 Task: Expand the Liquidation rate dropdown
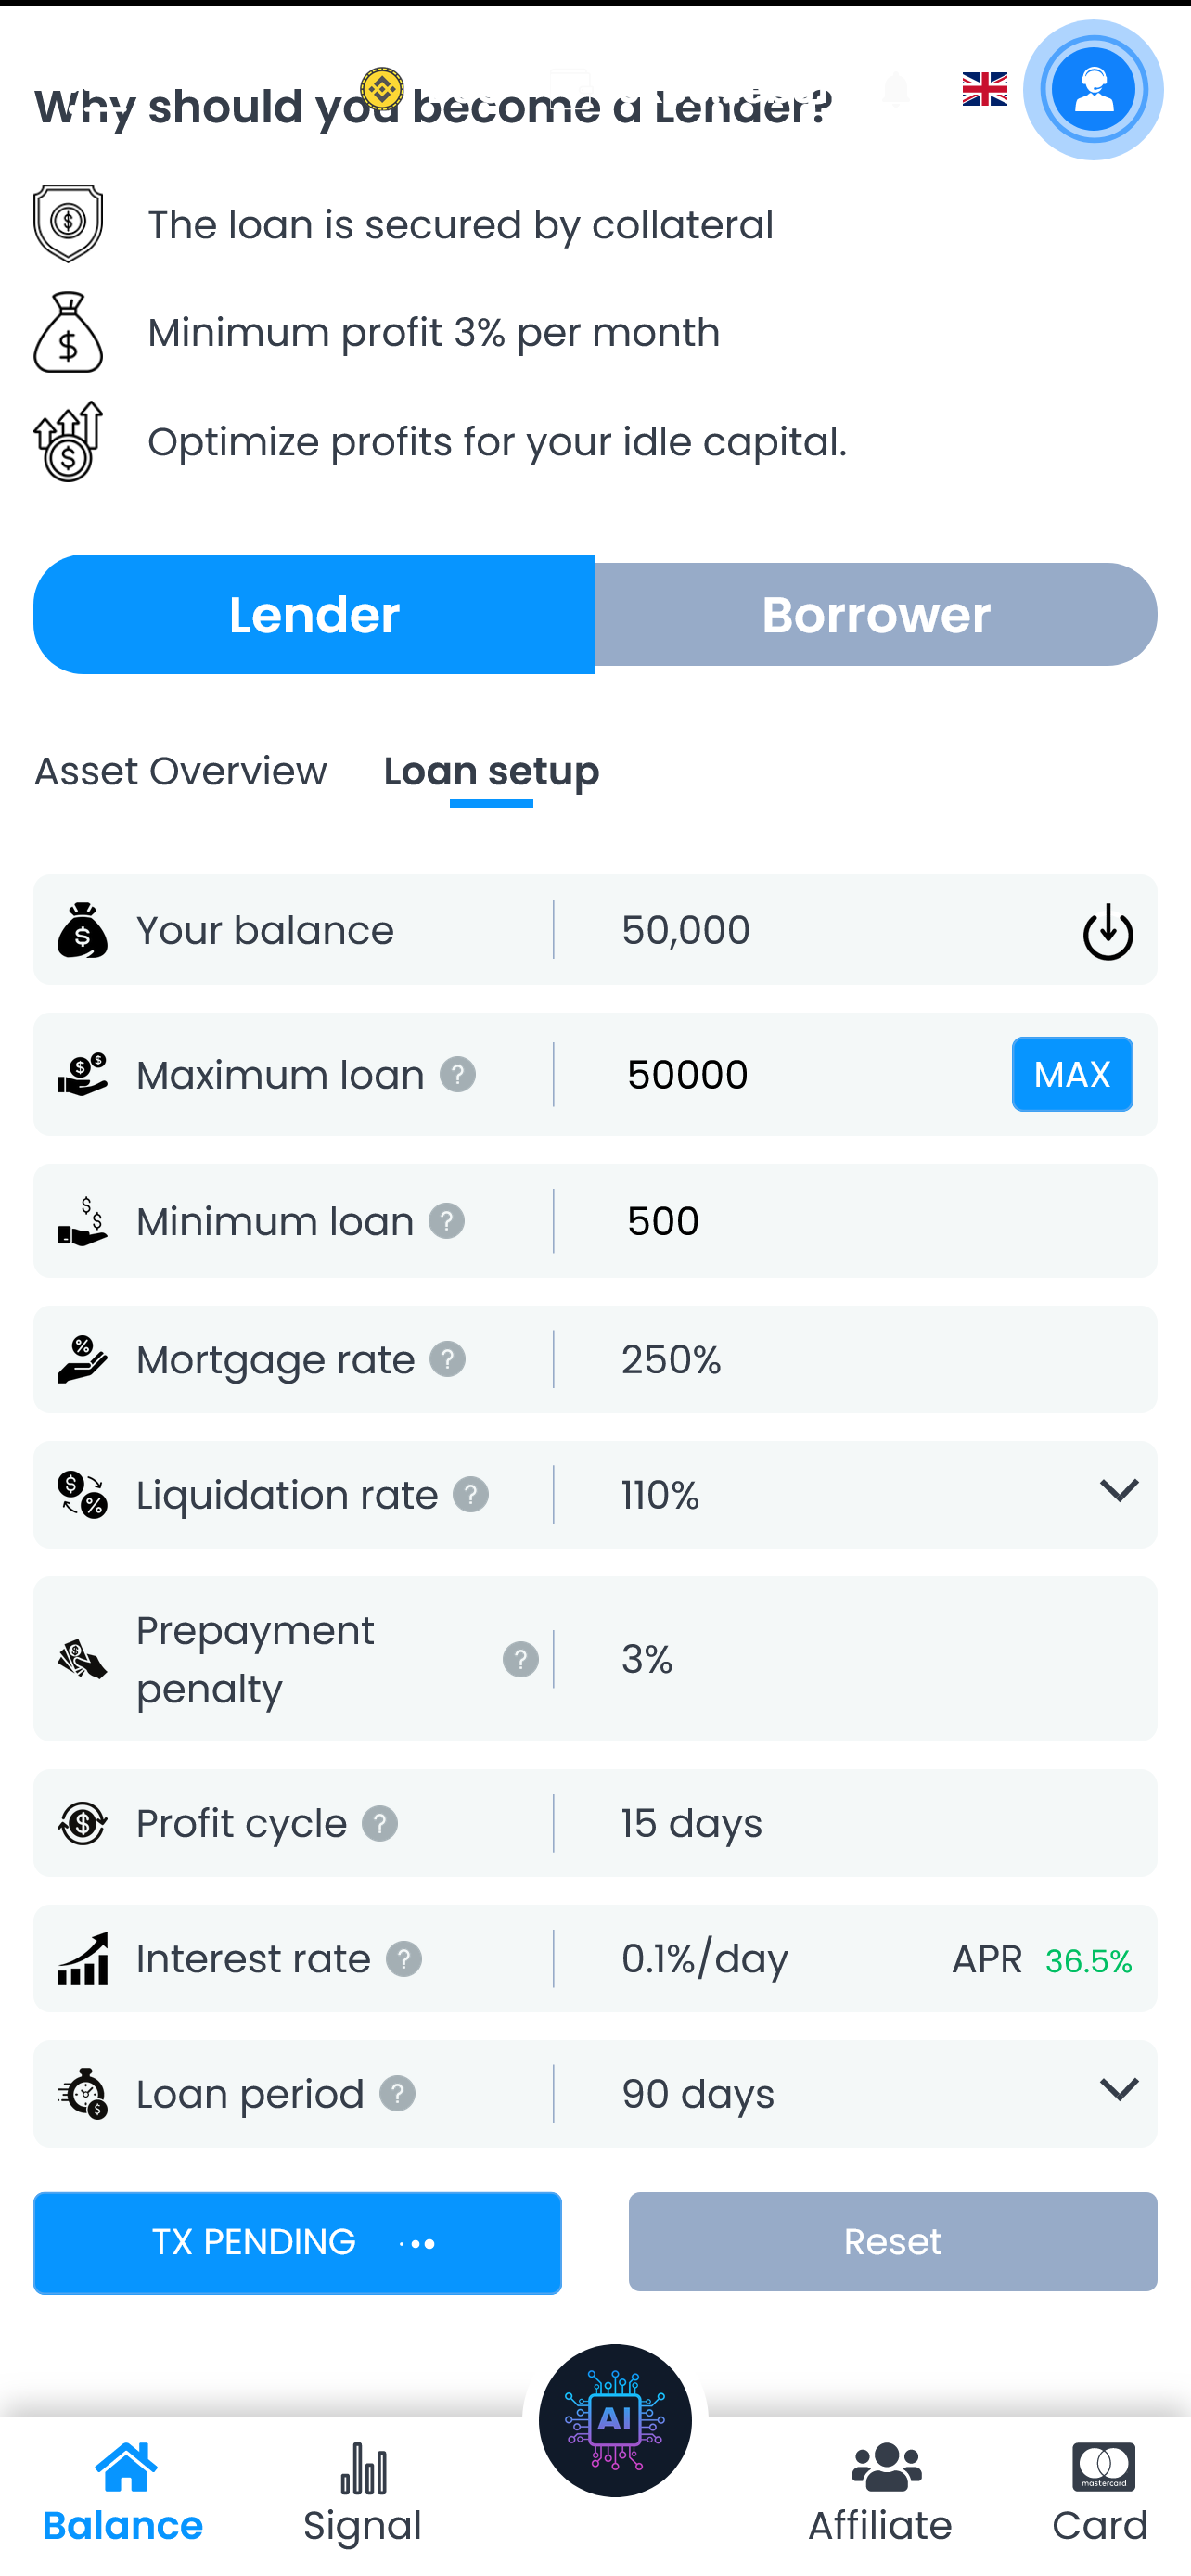[1118, 1492]
